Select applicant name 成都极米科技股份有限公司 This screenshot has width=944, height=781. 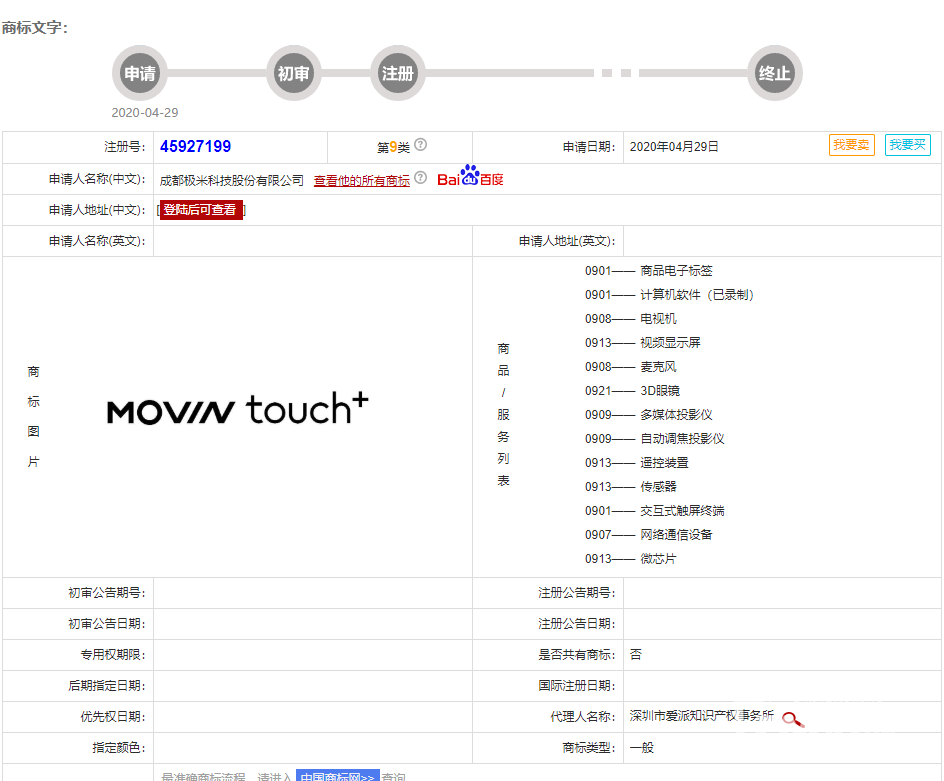(x=232, y=180)
